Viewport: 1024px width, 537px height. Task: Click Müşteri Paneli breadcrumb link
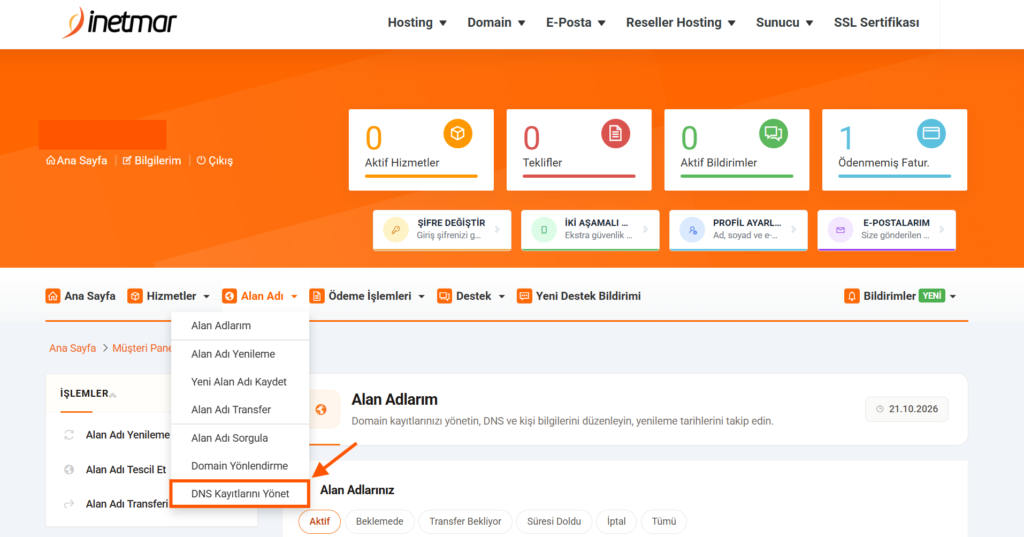tap(142, 348)
